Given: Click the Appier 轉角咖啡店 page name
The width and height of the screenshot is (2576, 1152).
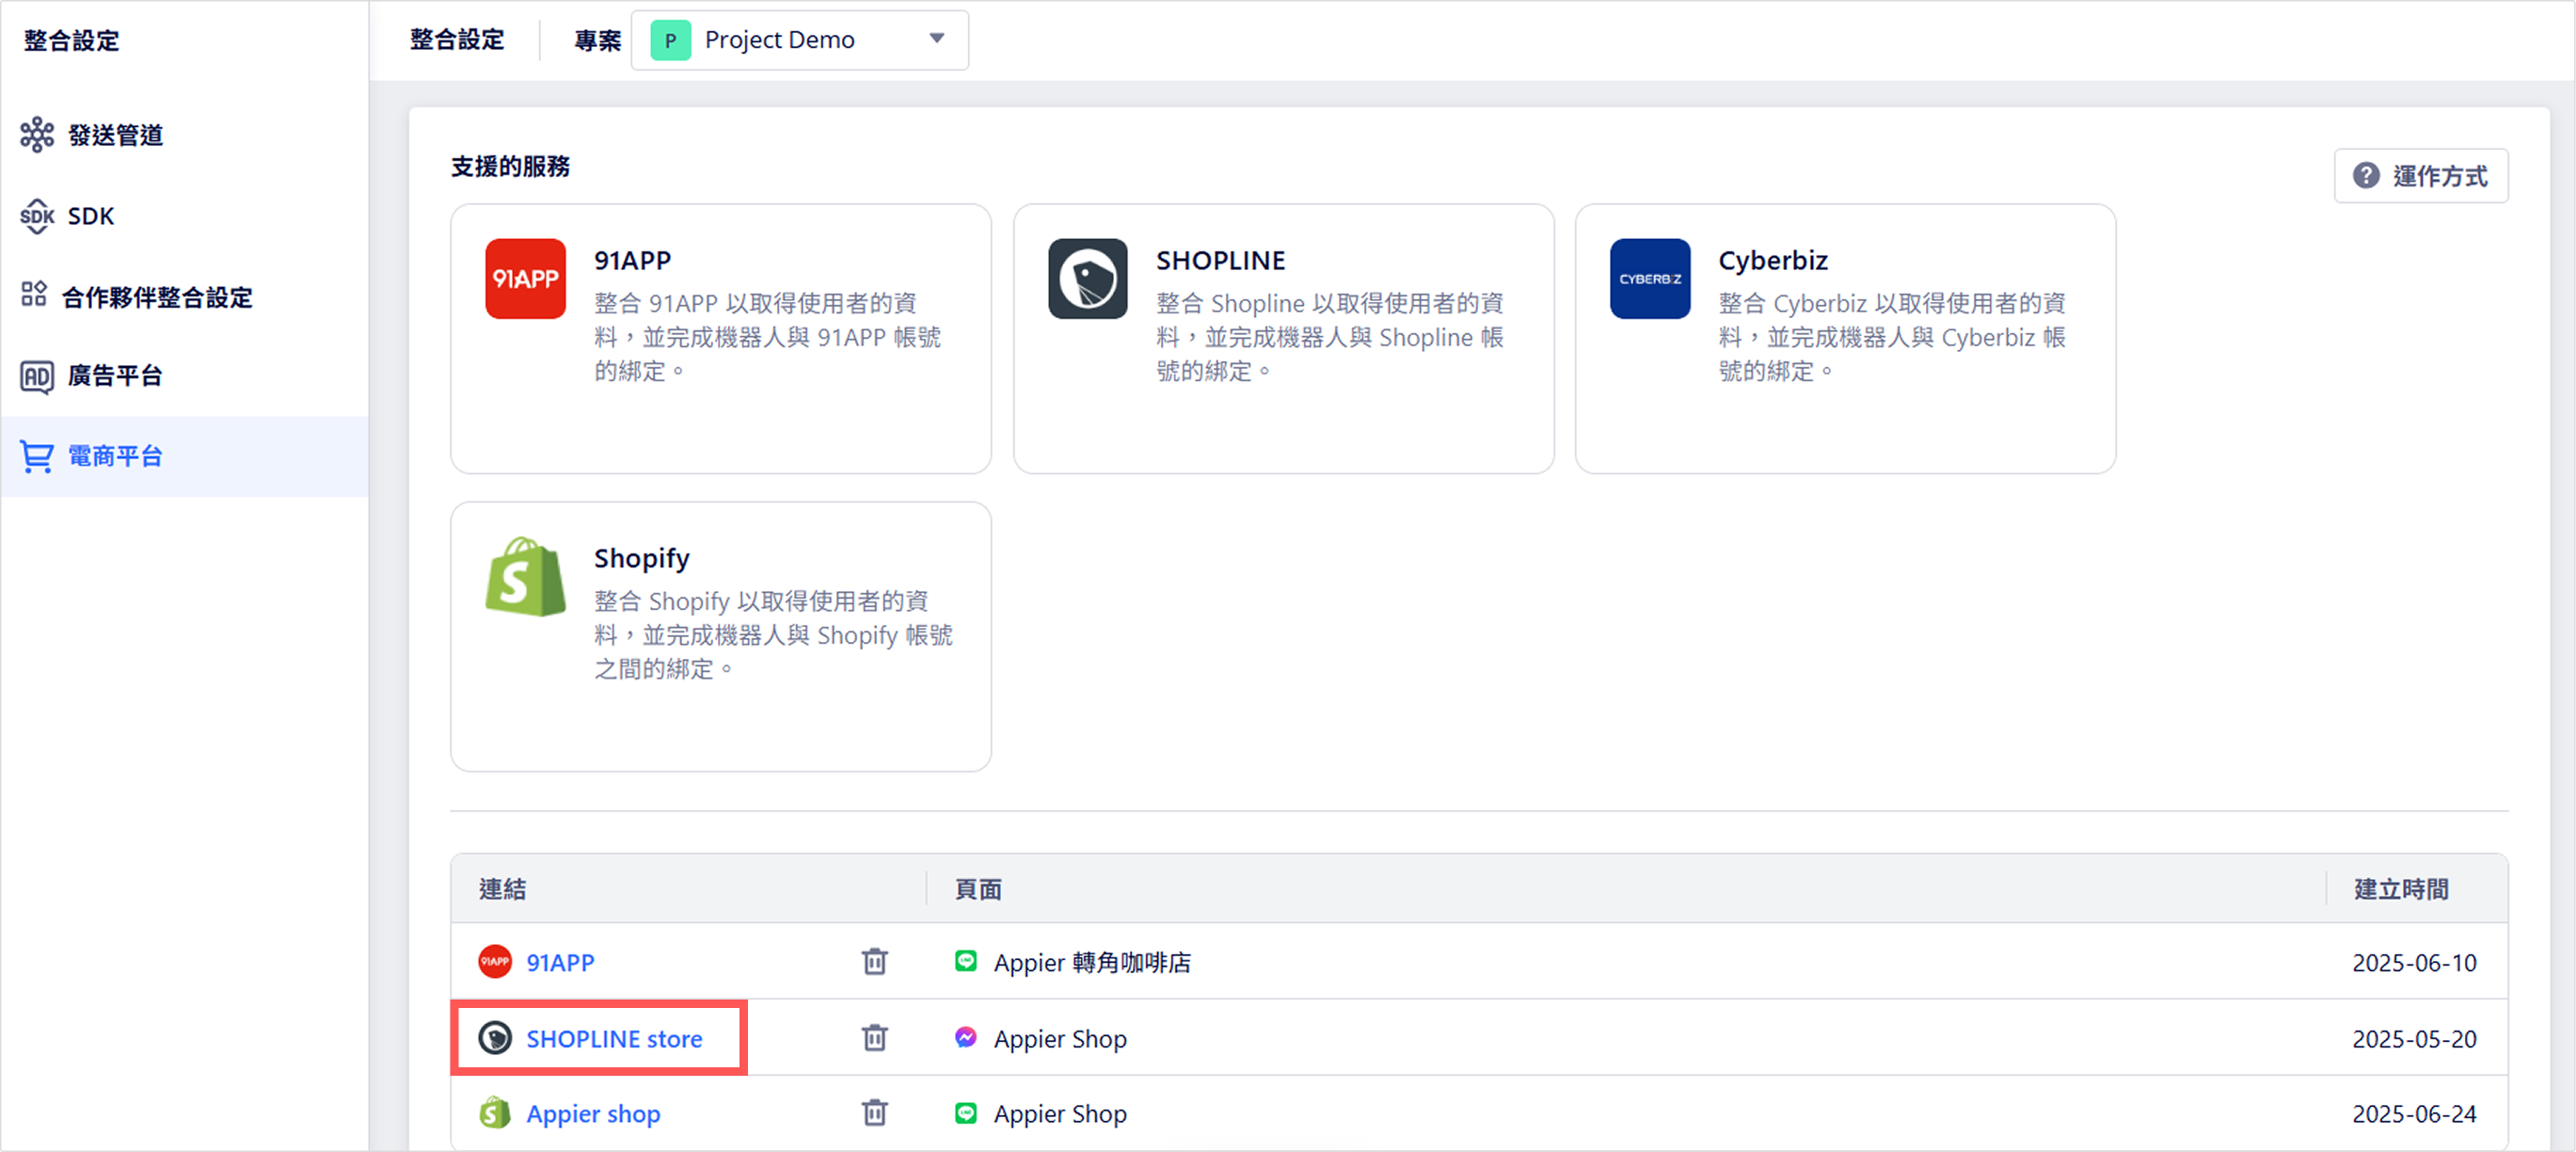Looking at the screenshot, I should tap(1092, 962).
